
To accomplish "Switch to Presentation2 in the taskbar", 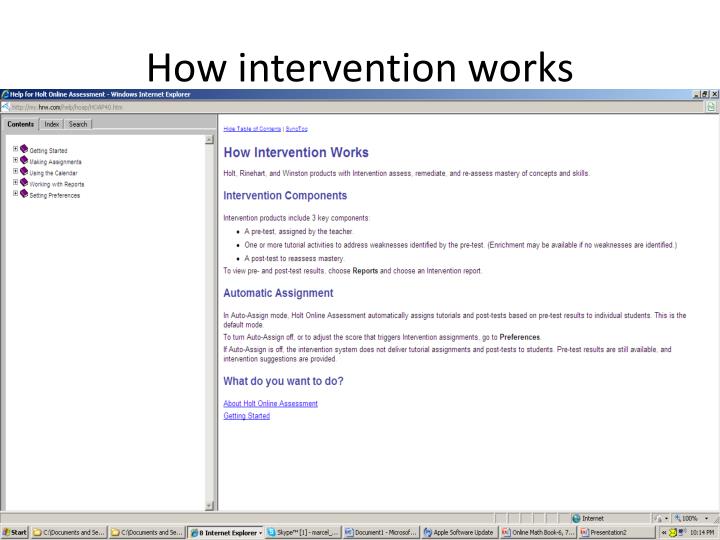I will click(616, 533).
